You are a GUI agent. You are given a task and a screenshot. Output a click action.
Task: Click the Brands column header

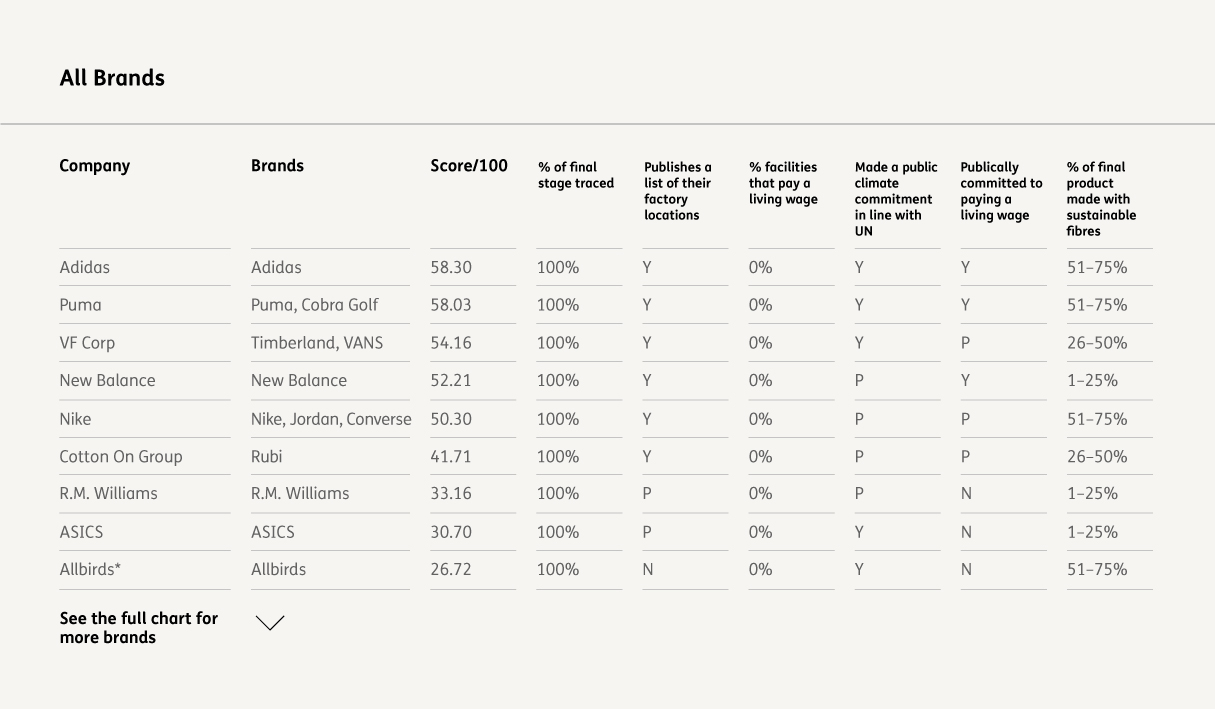pyautogui.click(x=277, y=166)
